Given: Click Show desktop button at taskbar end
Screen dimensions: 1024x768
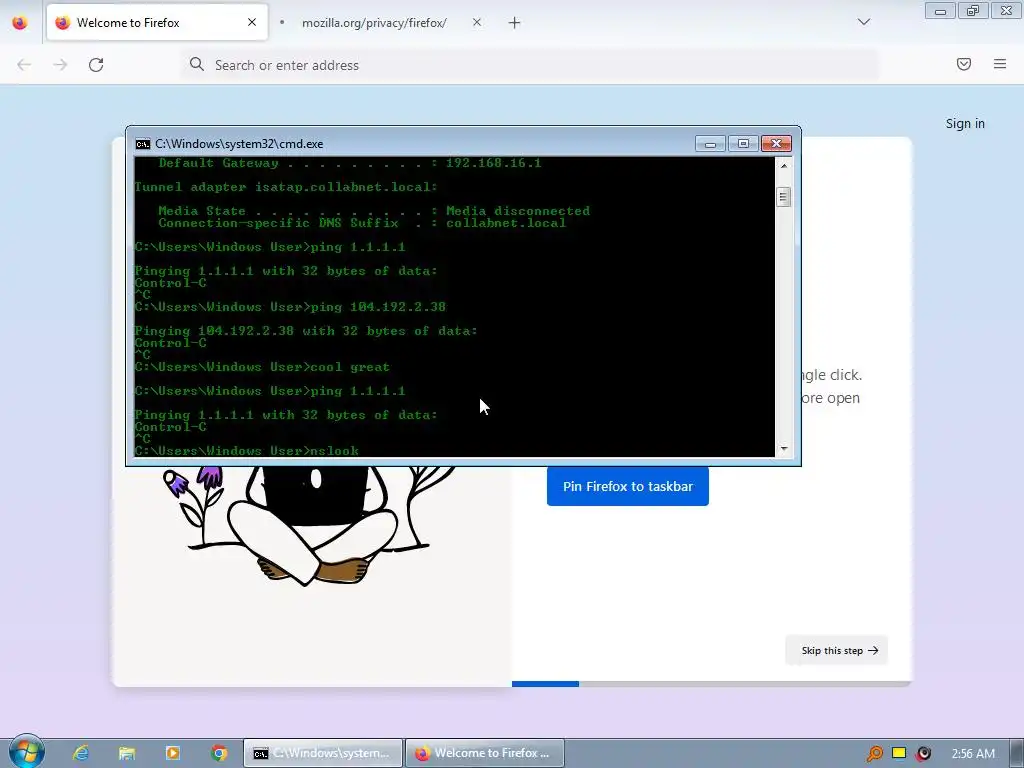Looking at the screenshot, I should click(1017, 753).
